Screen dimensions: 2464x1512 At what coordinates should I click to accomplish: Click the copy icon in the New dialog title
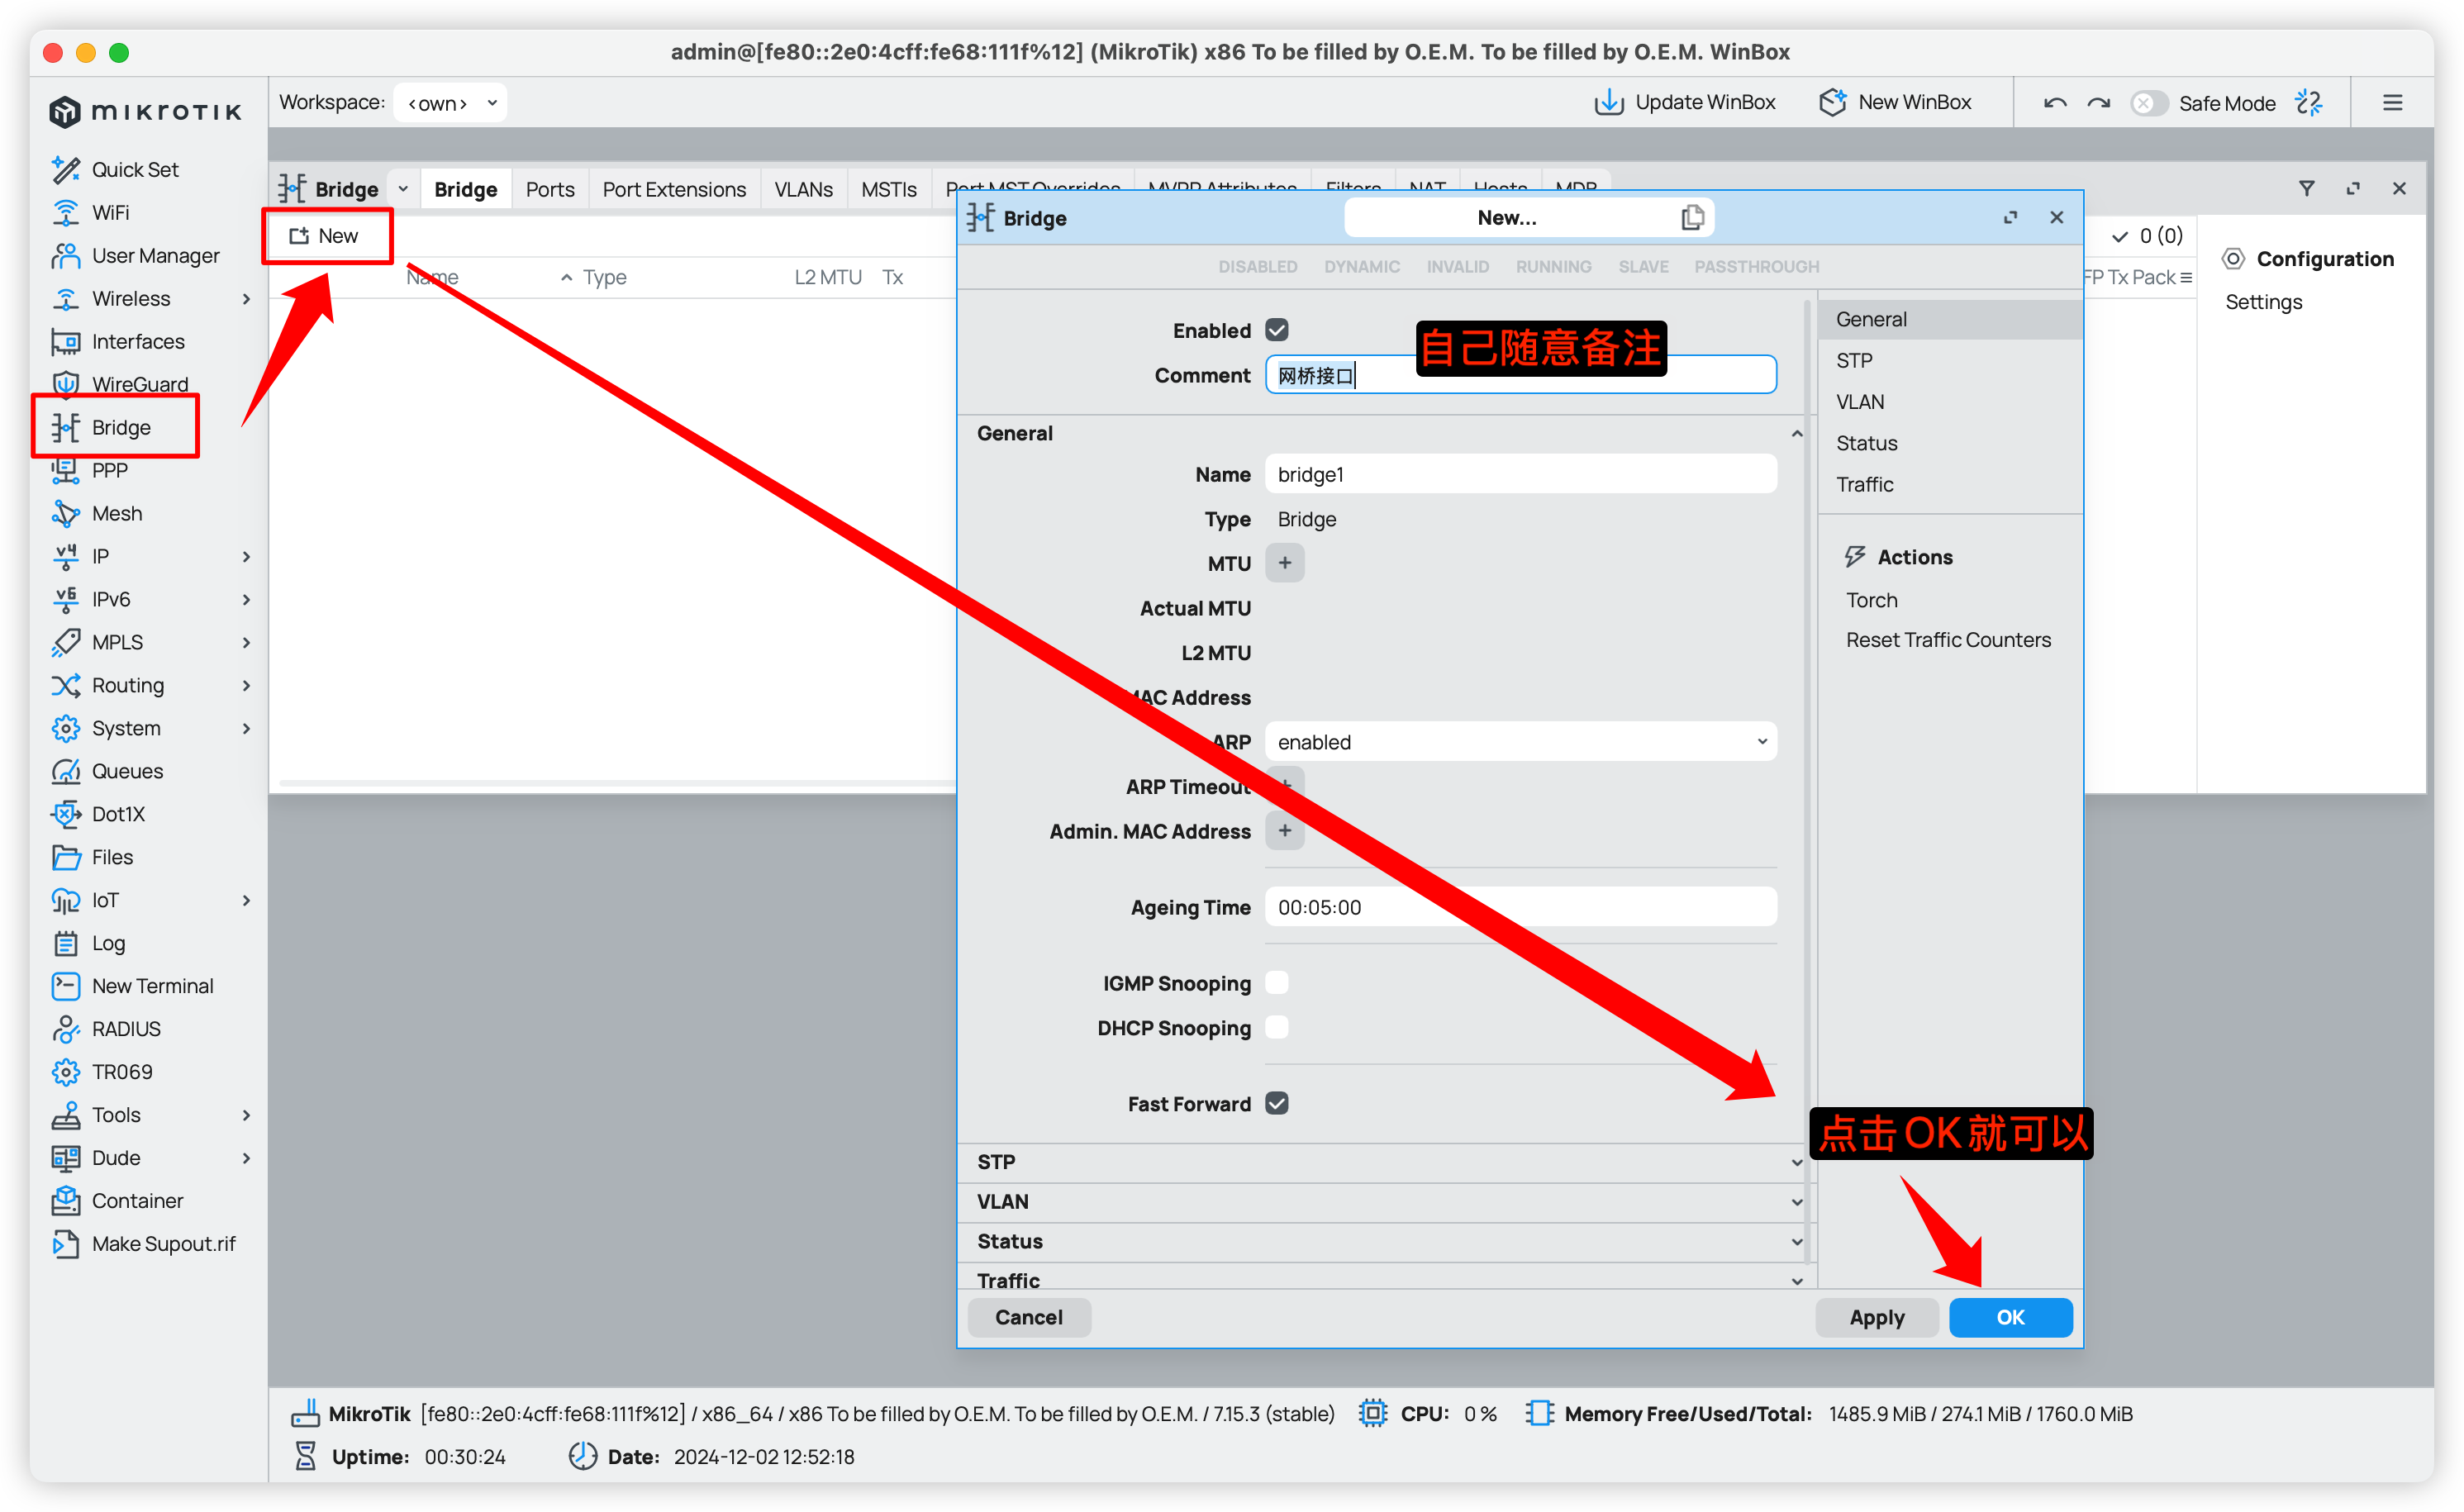click(x=1692, y=217)
